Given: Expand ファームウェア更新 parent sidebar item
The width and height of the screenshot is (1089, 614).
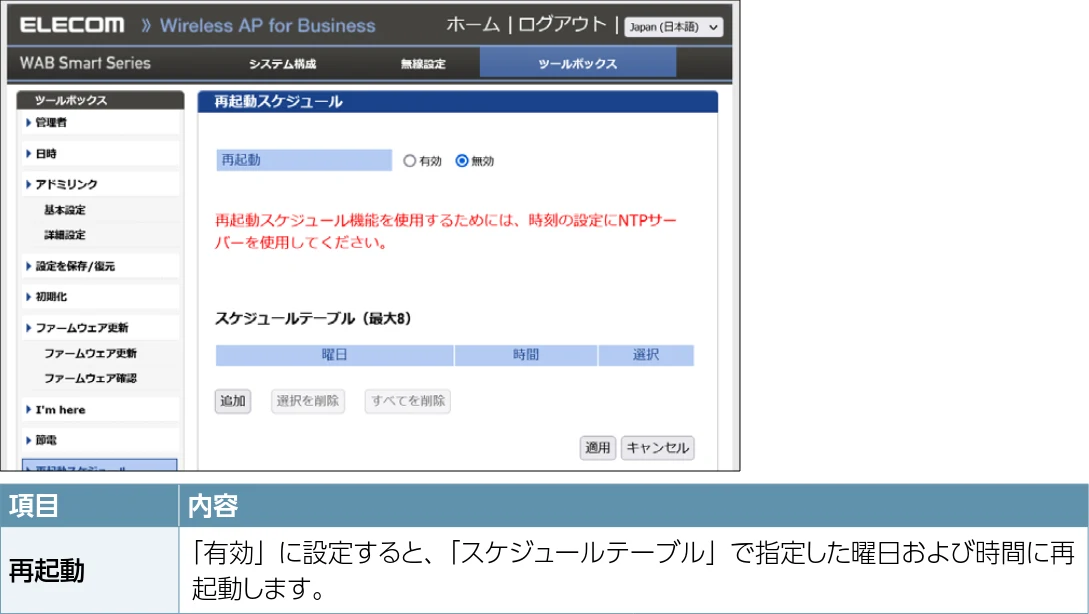Looking at the screenshot, I should click(101, 328).
